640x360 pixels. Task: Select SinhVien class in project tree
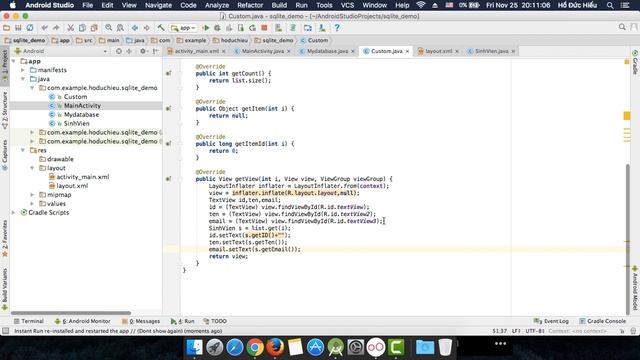pos(76,123)
